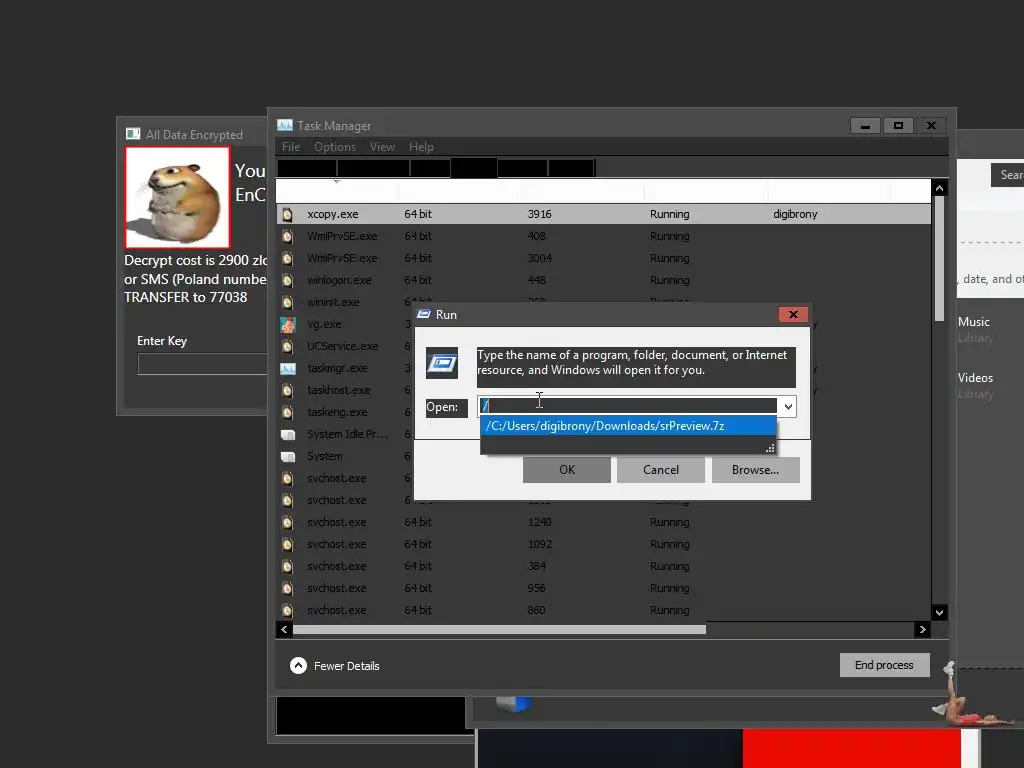Viewport: 1024px width, 768px height.
Task: Click the Search box in background window
Action: [x=1008, y=175]
